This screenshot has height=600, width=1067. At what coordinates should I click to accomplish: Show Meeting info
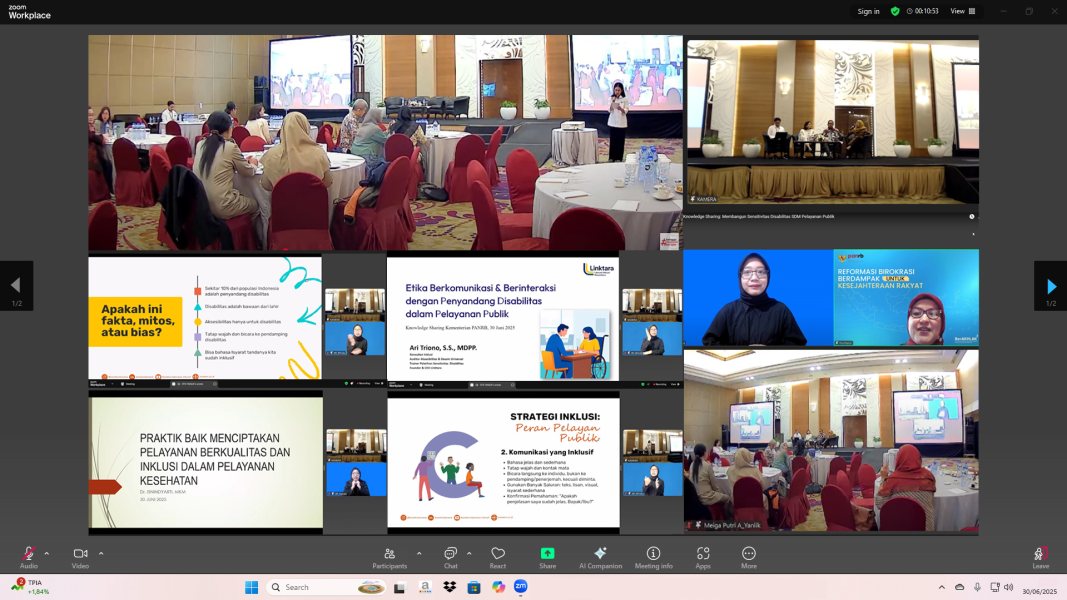point(653,555)
